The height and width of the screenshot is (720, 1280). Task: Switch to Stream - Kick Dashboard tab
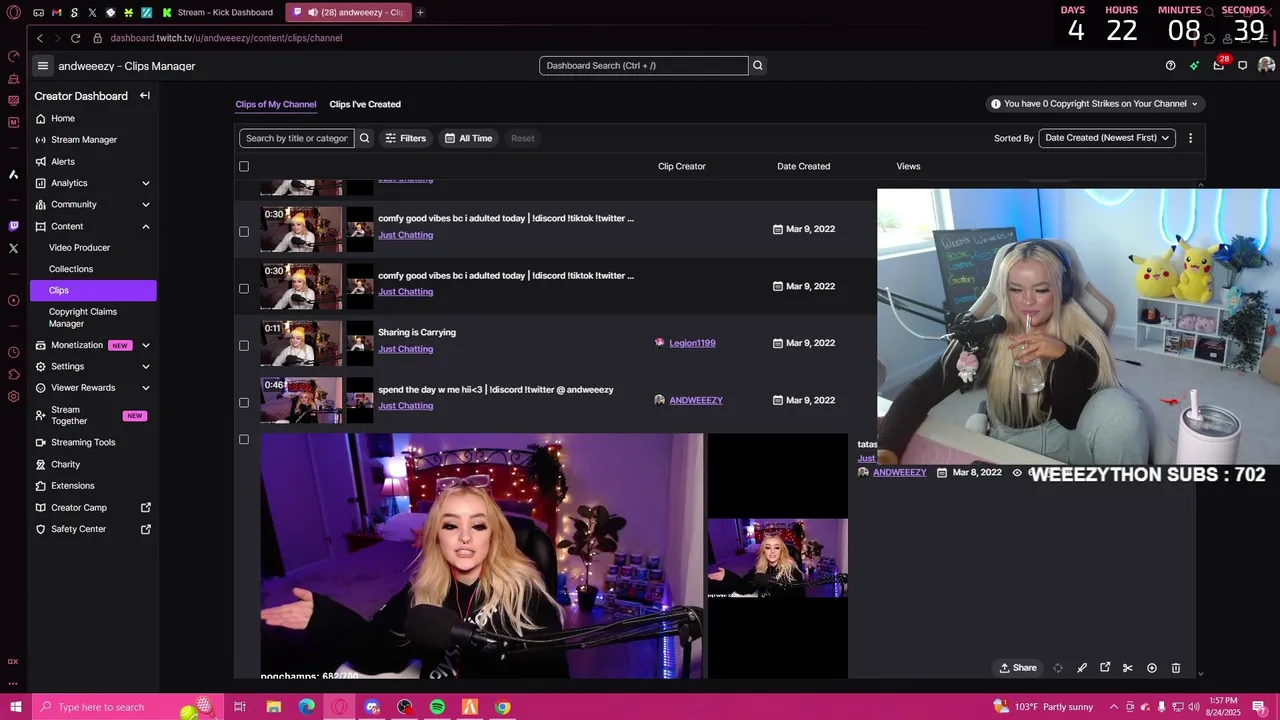click(217, 12)
